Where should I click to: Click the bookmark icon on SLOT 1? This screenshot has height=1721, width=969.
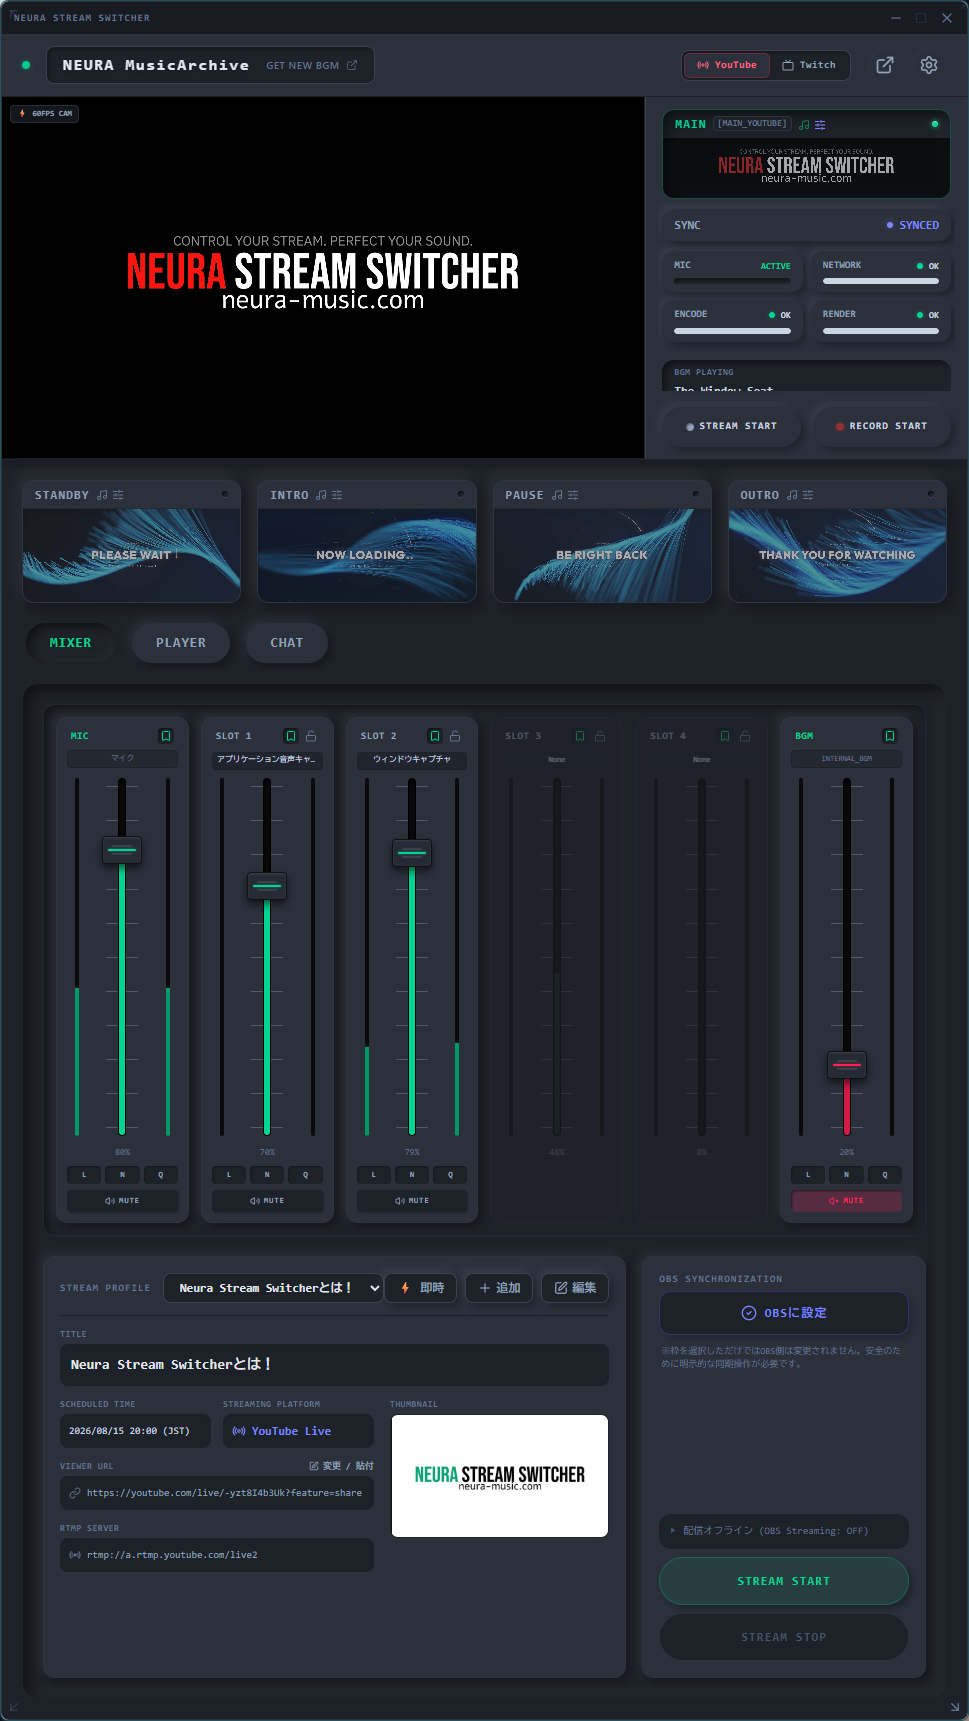(x=291, y=736)
